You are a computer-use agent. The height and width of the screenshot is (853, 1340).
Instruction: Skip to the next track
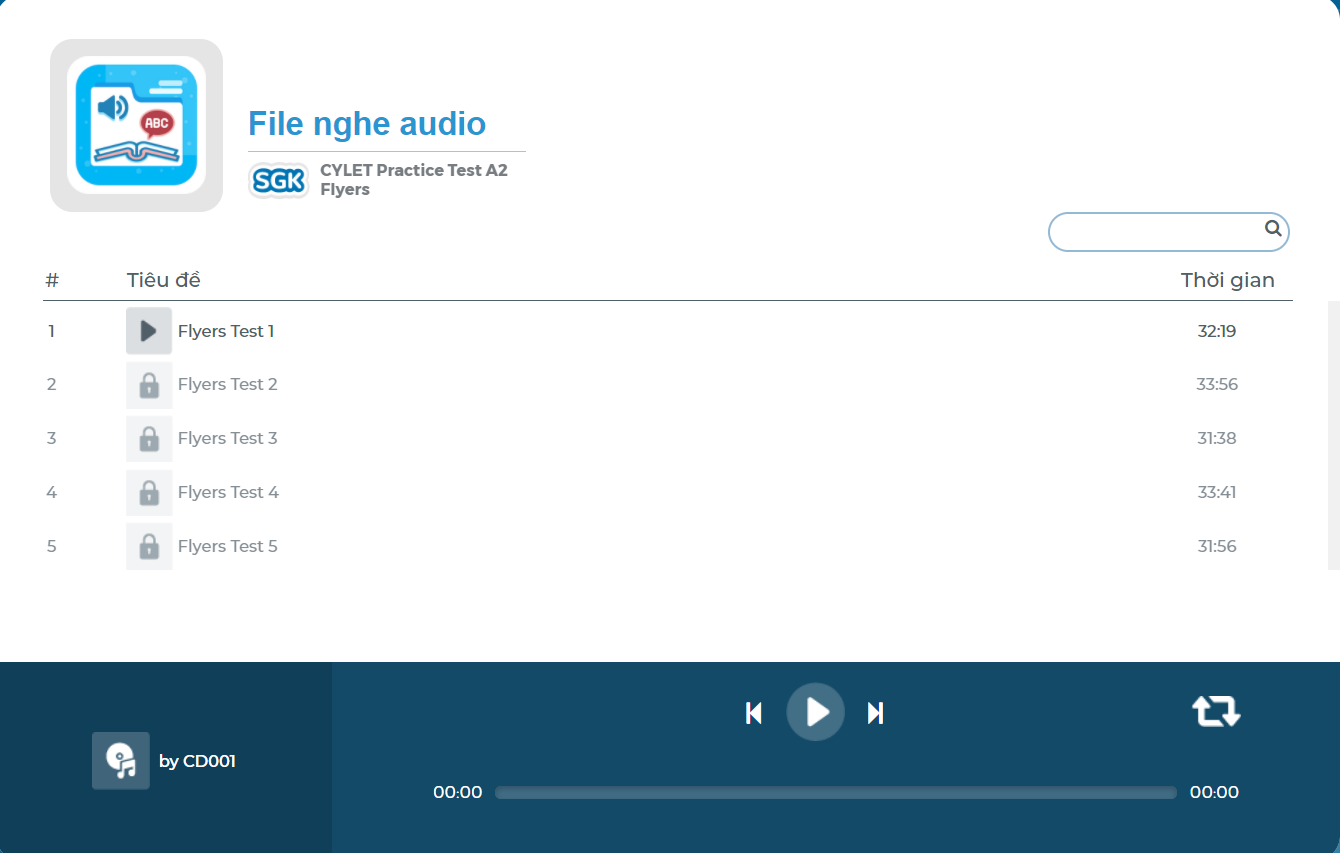click(875, 712)
